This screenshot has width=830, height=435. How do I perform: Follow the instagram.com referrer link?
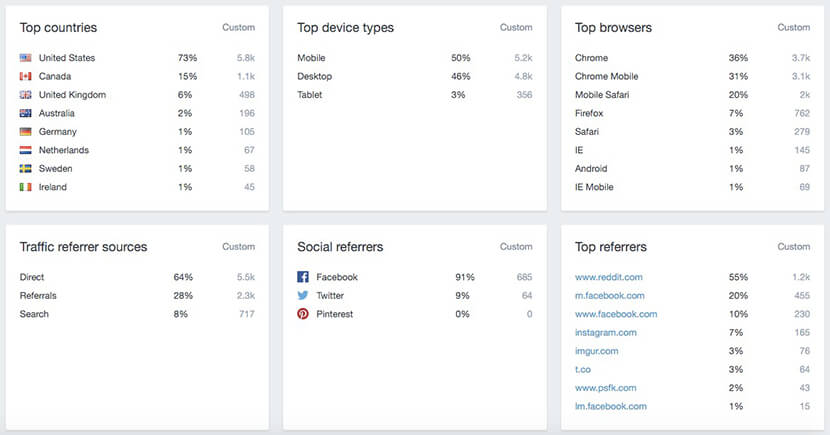click(605, 332)
